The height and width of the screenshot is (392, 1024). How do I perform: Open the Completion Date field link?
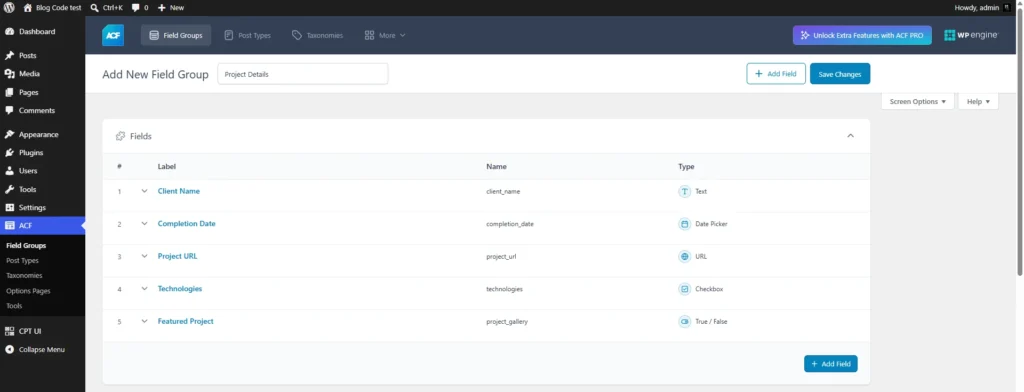click(x=187, y=223)
